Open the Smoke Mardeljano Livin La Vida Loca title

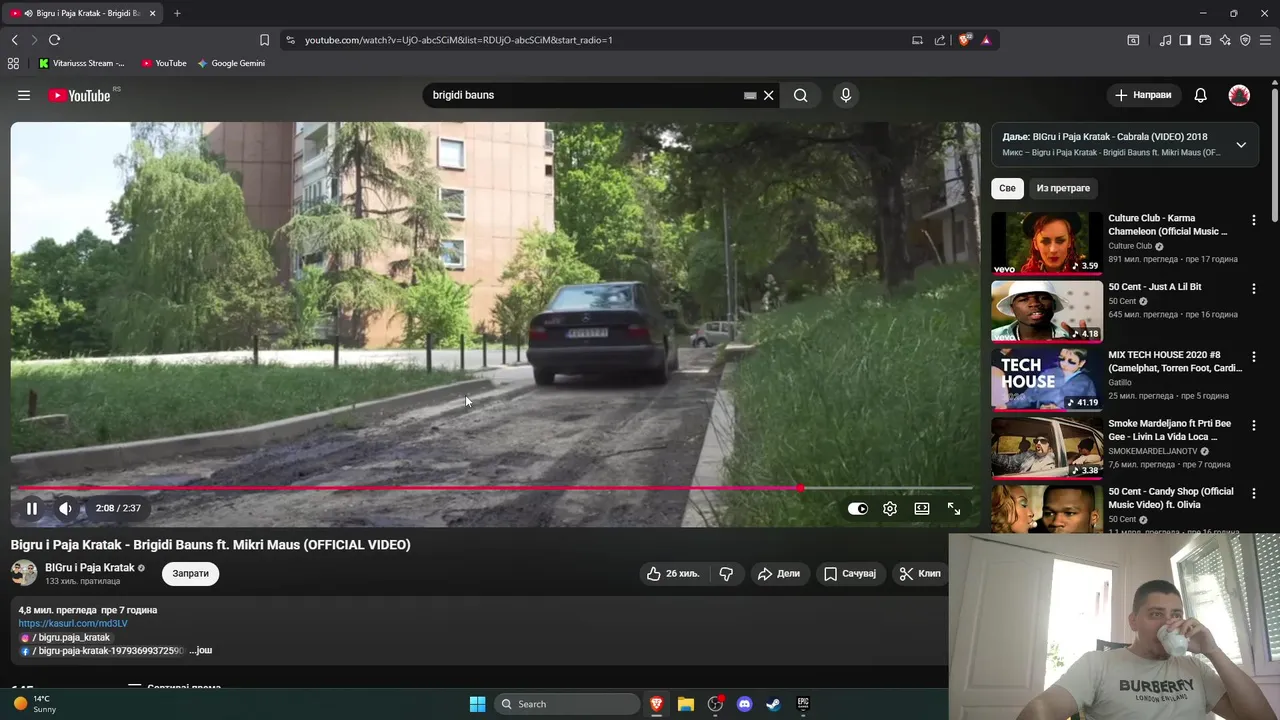(x=1169, y=430)
